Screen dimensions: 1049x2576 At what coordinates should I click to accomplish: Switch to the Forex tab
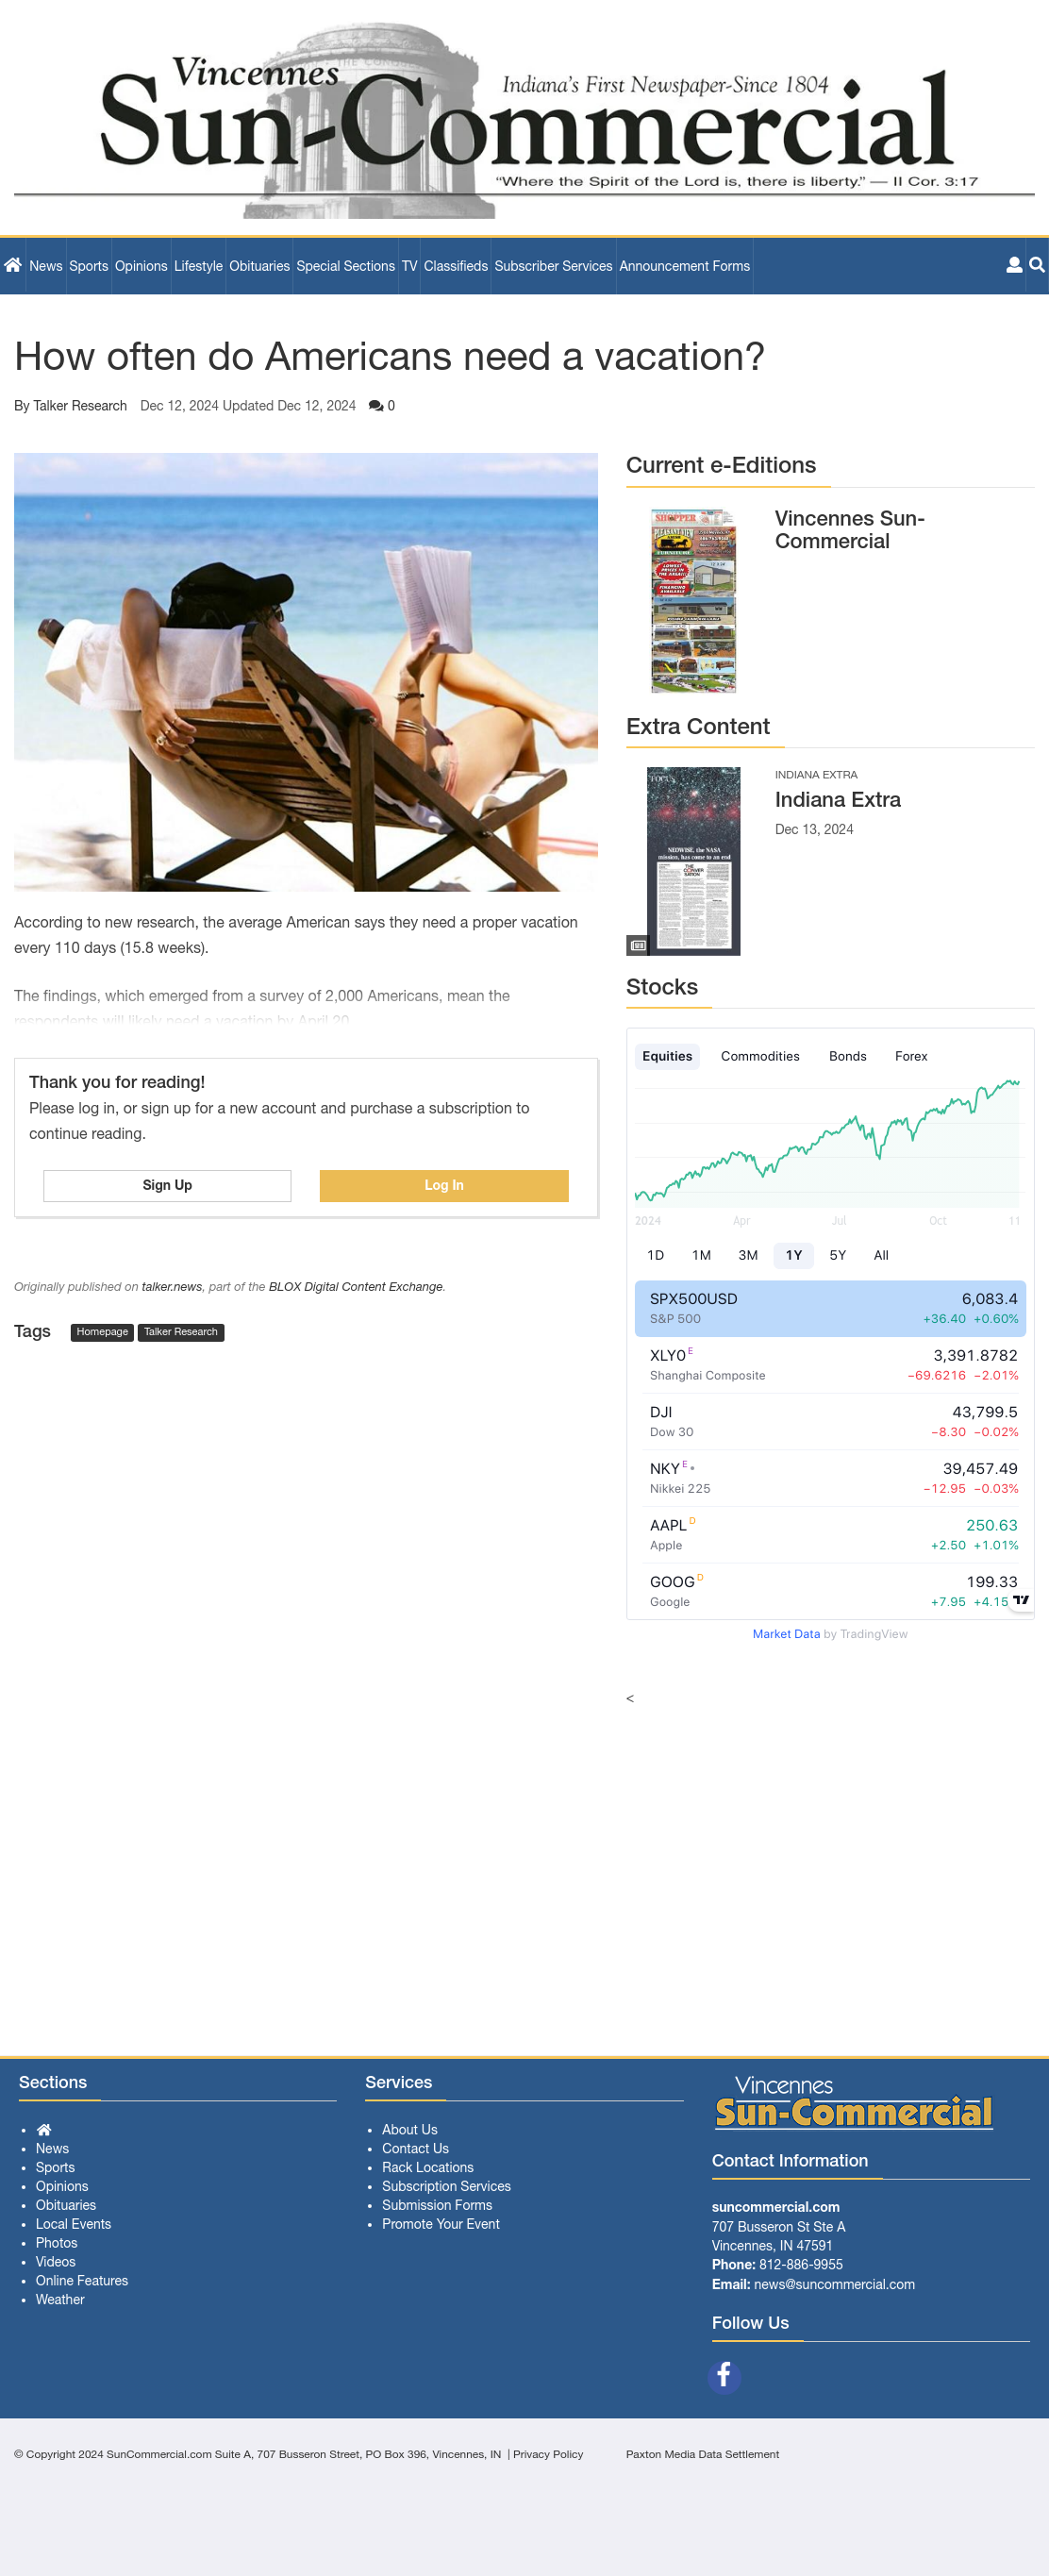click(911, 1056)
